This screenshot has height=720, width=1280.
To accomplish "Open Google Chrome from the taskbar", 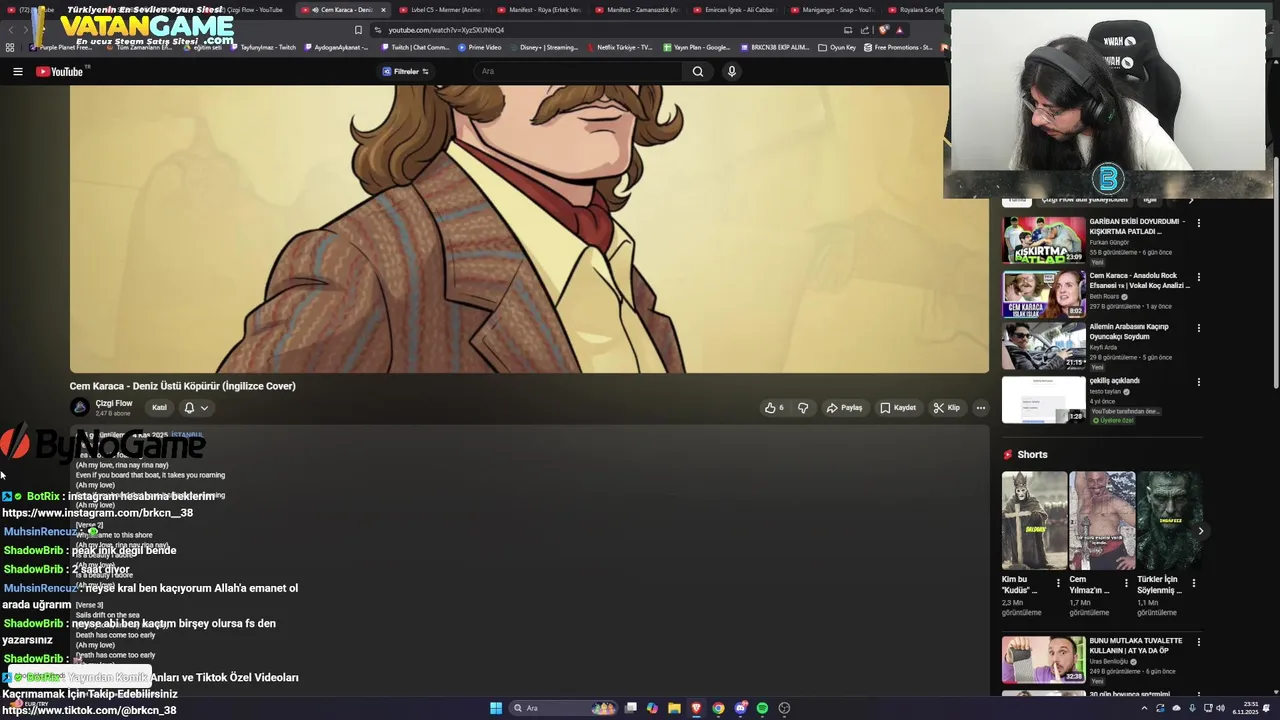I will 718,708.
